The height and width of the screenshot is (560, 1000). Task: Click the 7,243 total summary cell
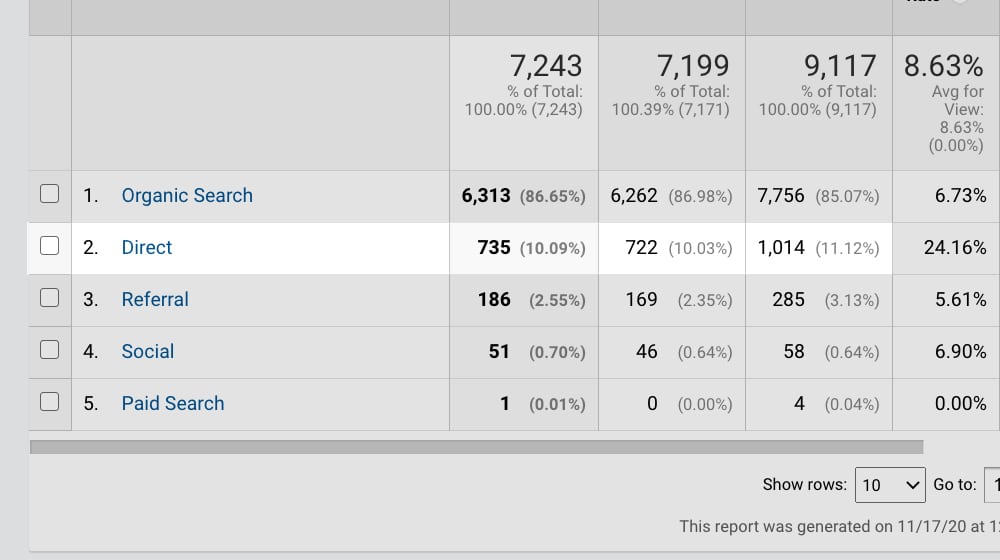[x=545, y=67]
